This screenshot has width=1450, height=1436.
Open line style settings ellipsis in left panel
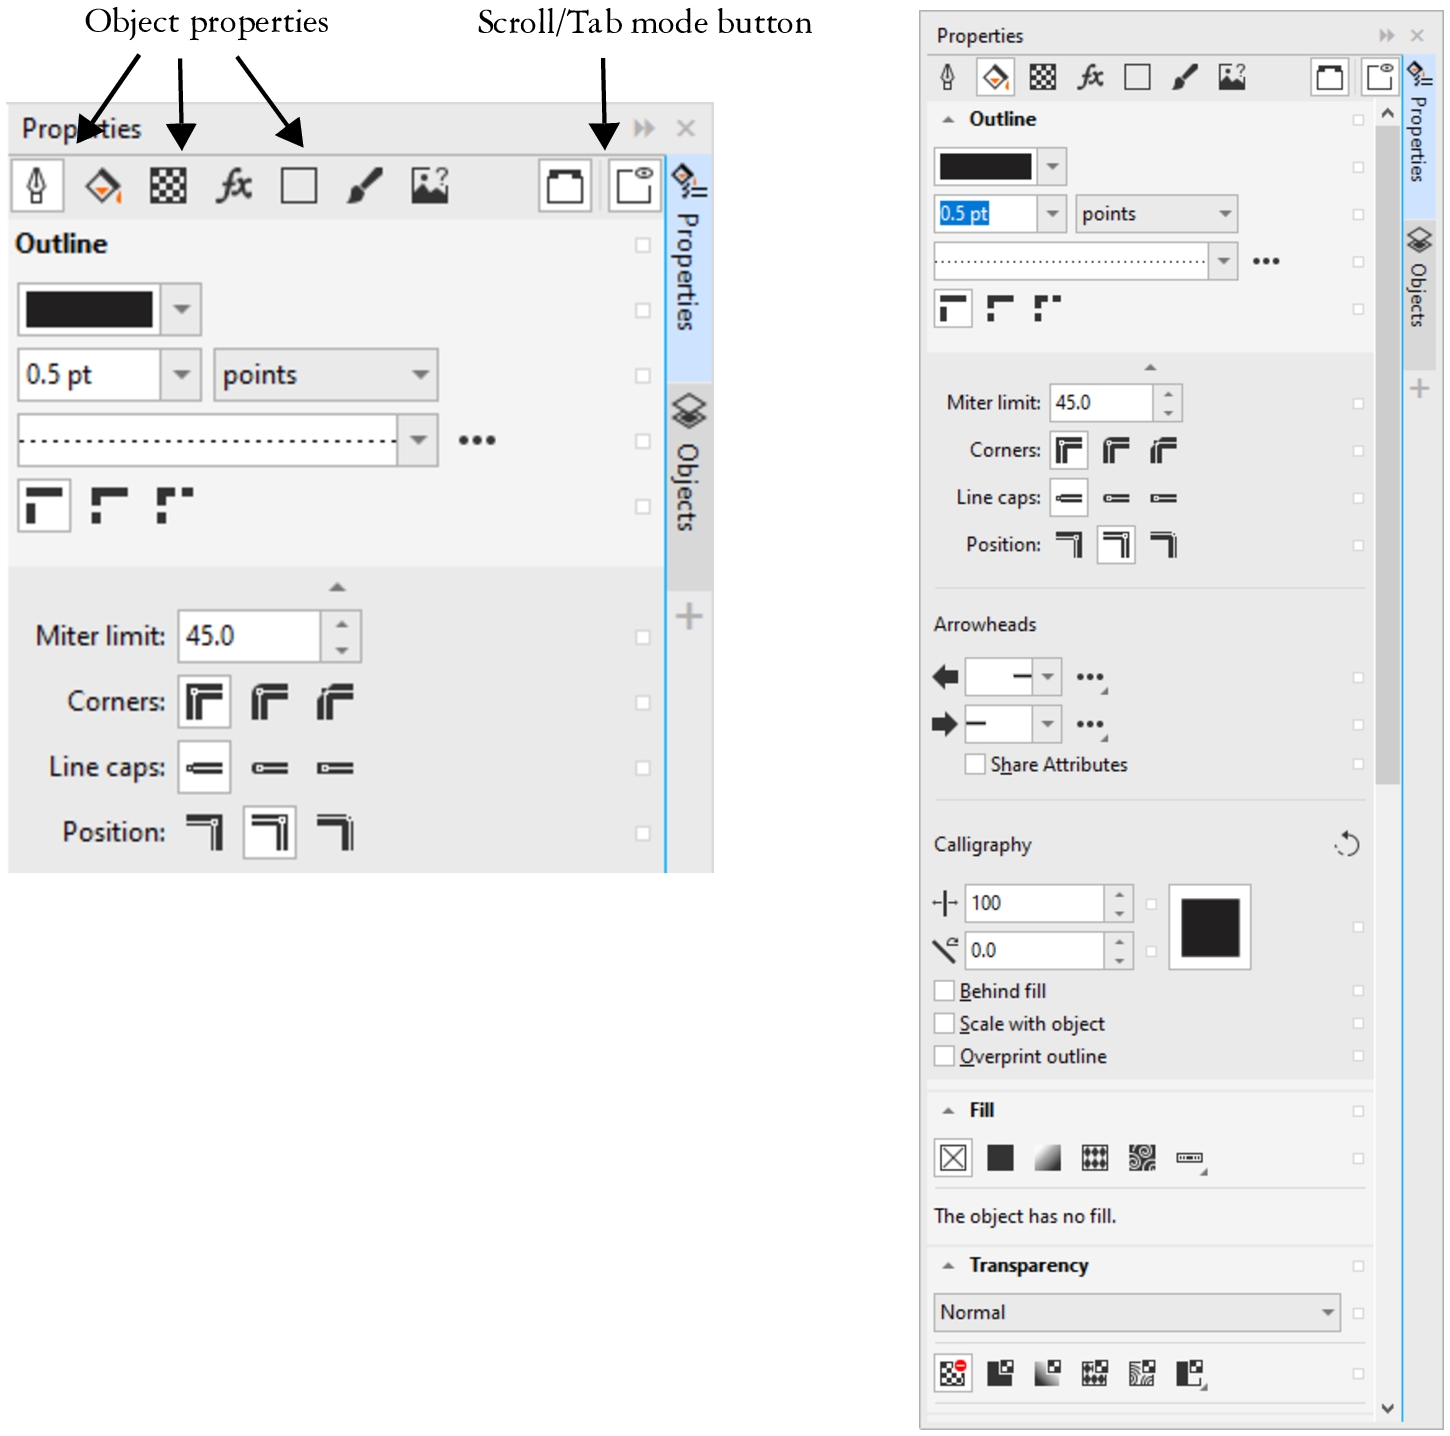(477, 441)
